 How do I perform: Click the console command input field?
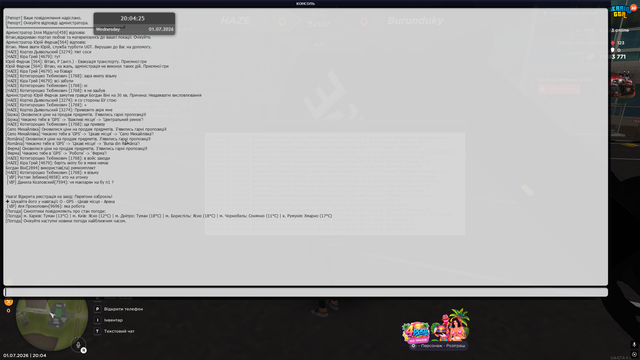click(x=305, y=292)
